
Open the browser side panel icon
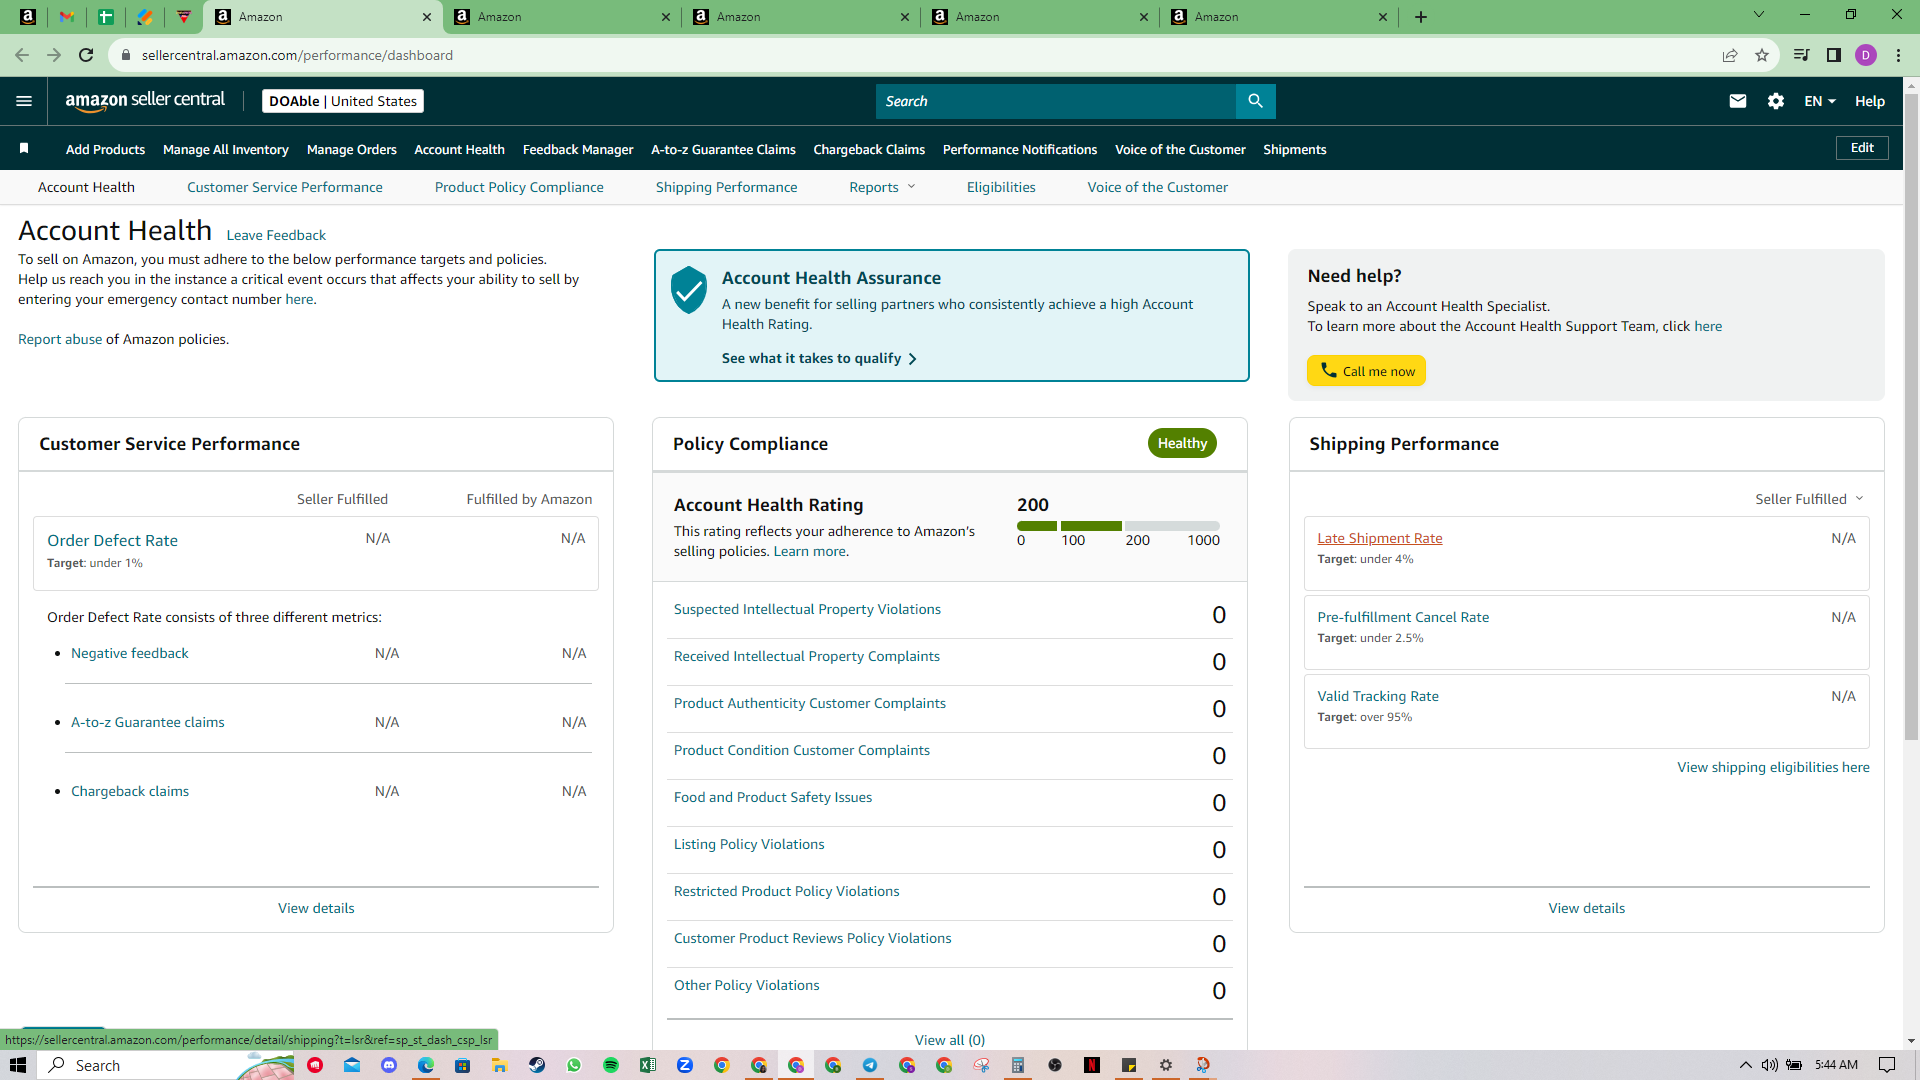pyautogui.click(x=1834, y=55)
